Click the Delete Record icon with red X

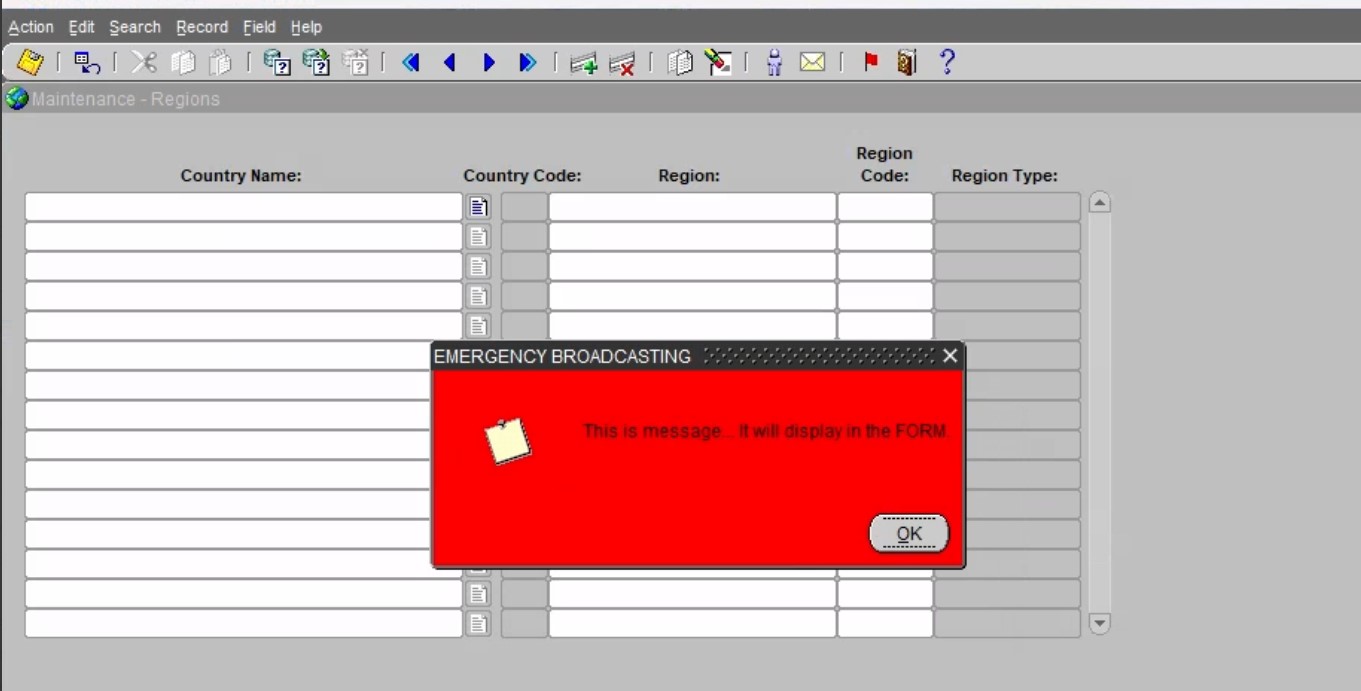tap(621, 64)
